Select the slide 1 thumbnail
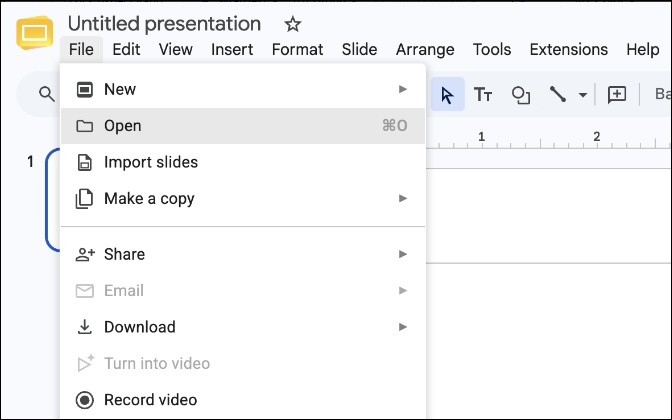 [x=53, y=200]
